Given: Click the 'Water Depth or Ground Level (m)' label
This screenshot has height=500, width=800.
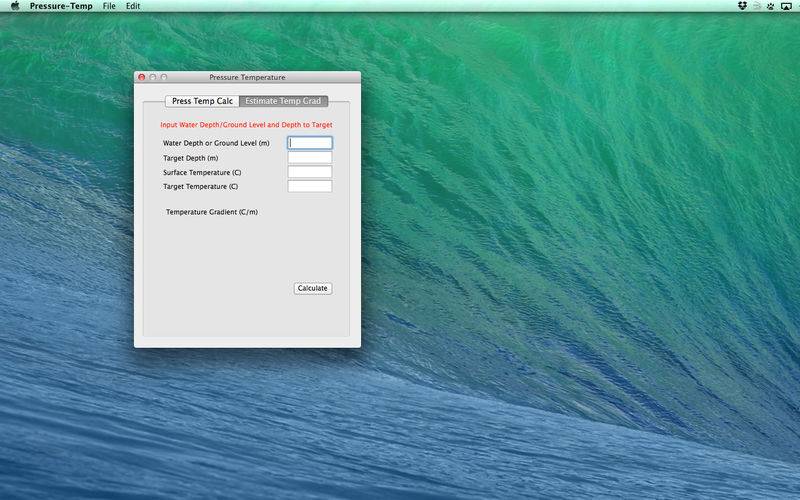Looking at the screenshot, I should [216, 143].
